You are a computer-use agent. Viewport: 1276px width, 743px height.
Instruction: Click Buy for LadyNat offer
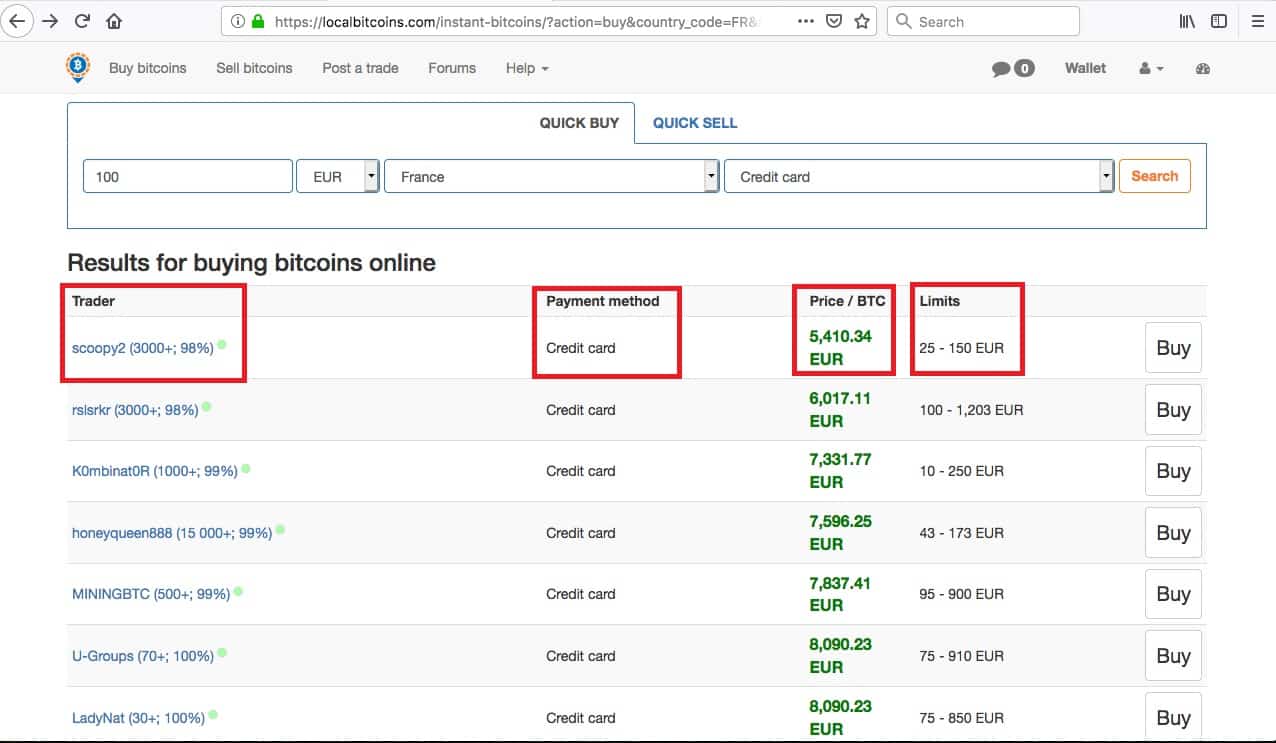point(1173,716)
